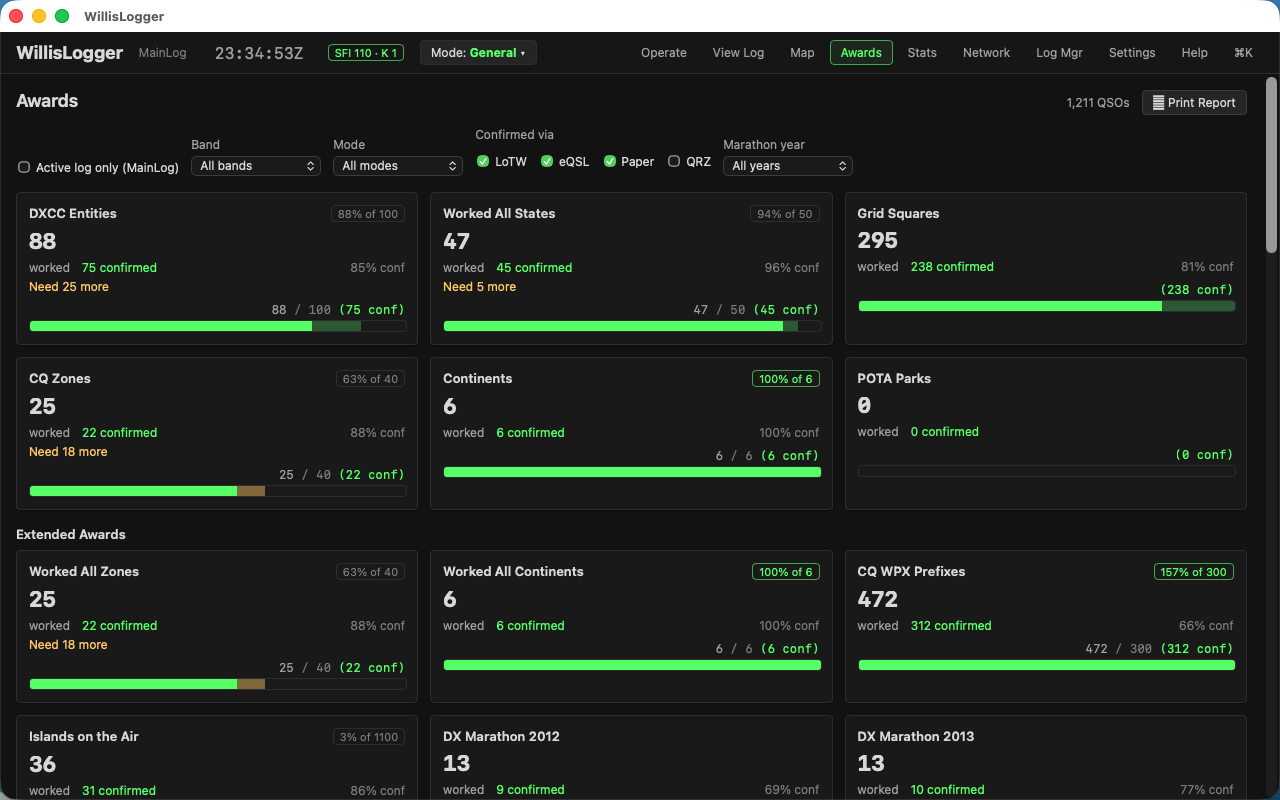Click the 88% of 100 badge
Screen dimensions: 1280x800
[x=368, y=214]
